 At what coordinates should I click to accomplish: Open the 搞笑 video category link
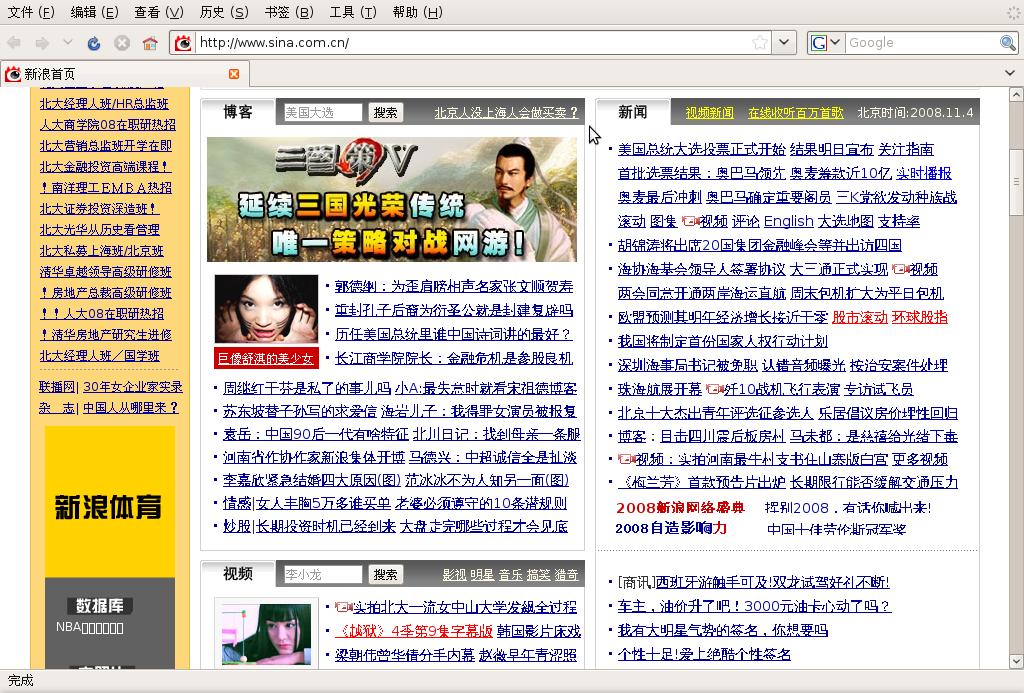click(x=538, y=575)
